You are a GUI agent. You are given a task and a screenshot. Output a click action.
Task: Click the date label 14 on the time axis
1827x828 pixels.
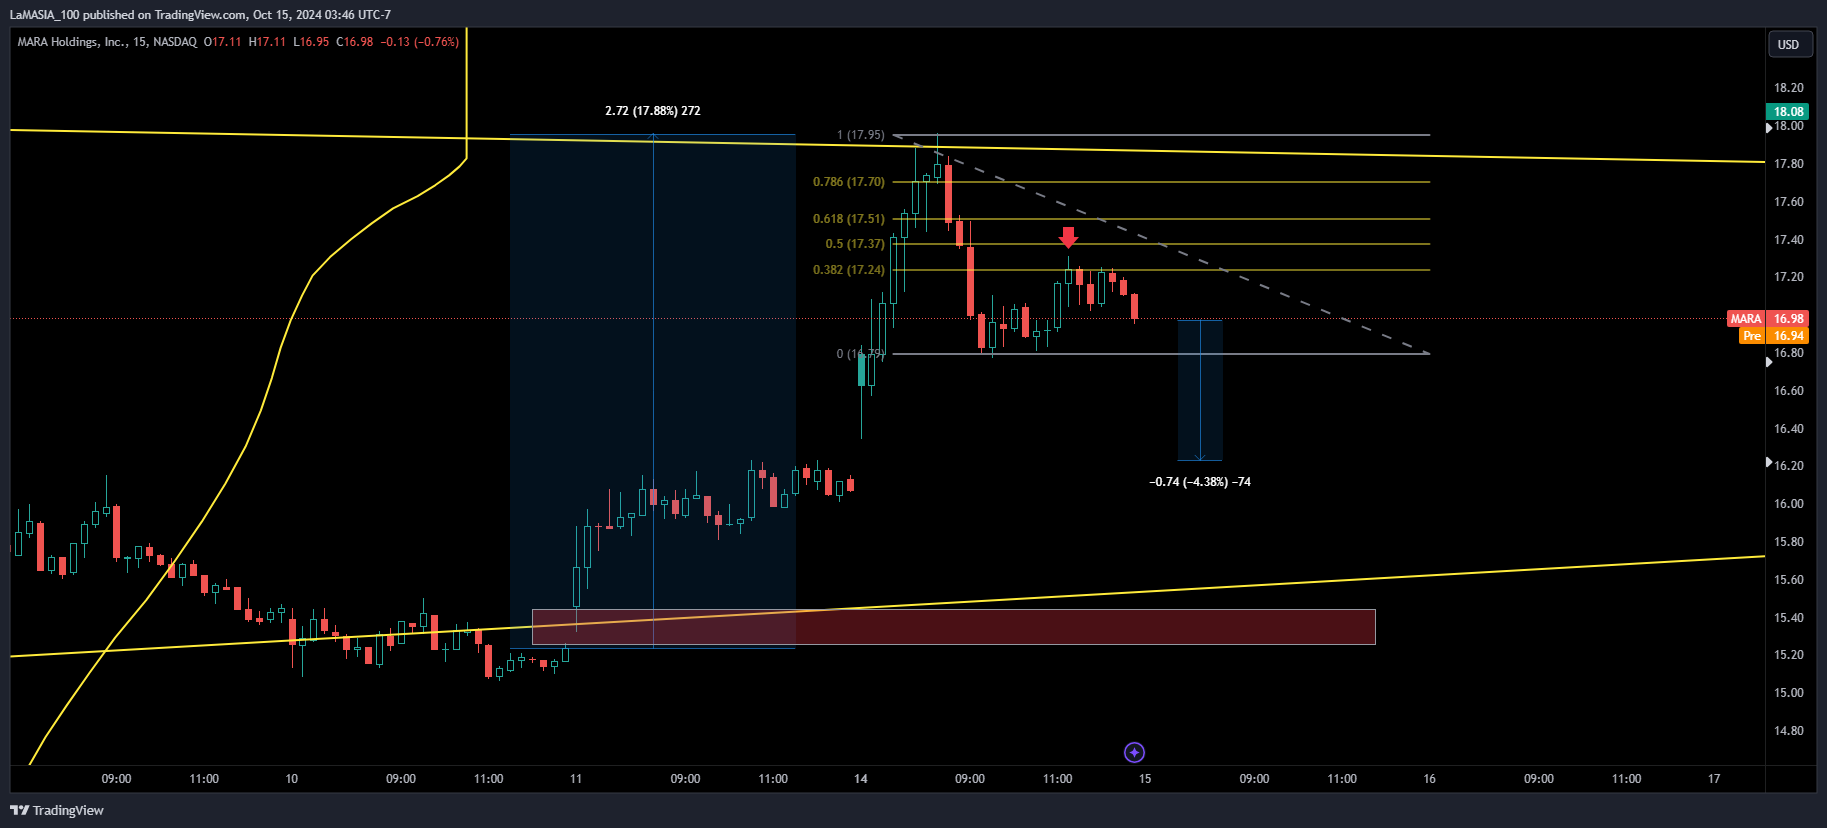pos(861,779)
